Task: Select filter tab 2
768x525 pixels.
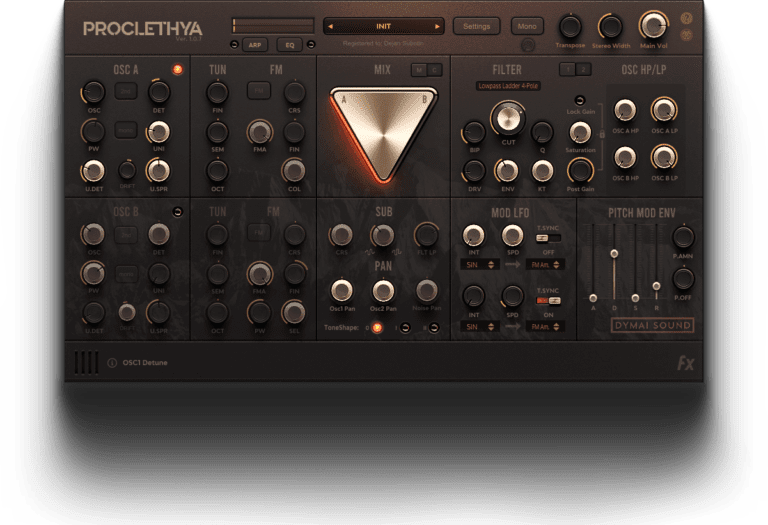Action: click(583, 70)
